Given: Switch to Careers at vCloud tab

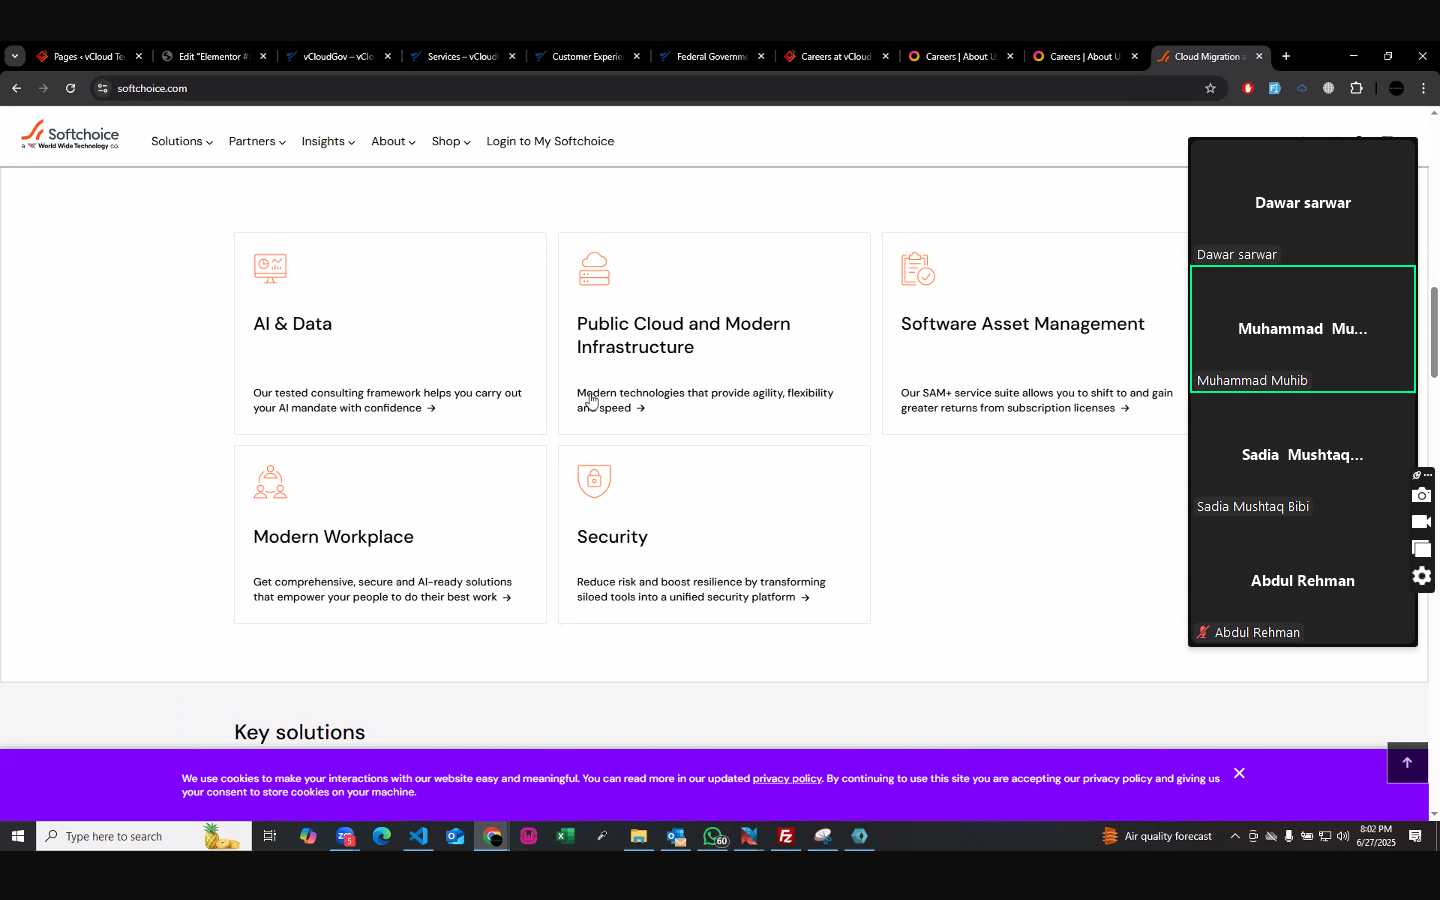Looking at the screenshot, I should pyautogui.click(x=835, y=56).
